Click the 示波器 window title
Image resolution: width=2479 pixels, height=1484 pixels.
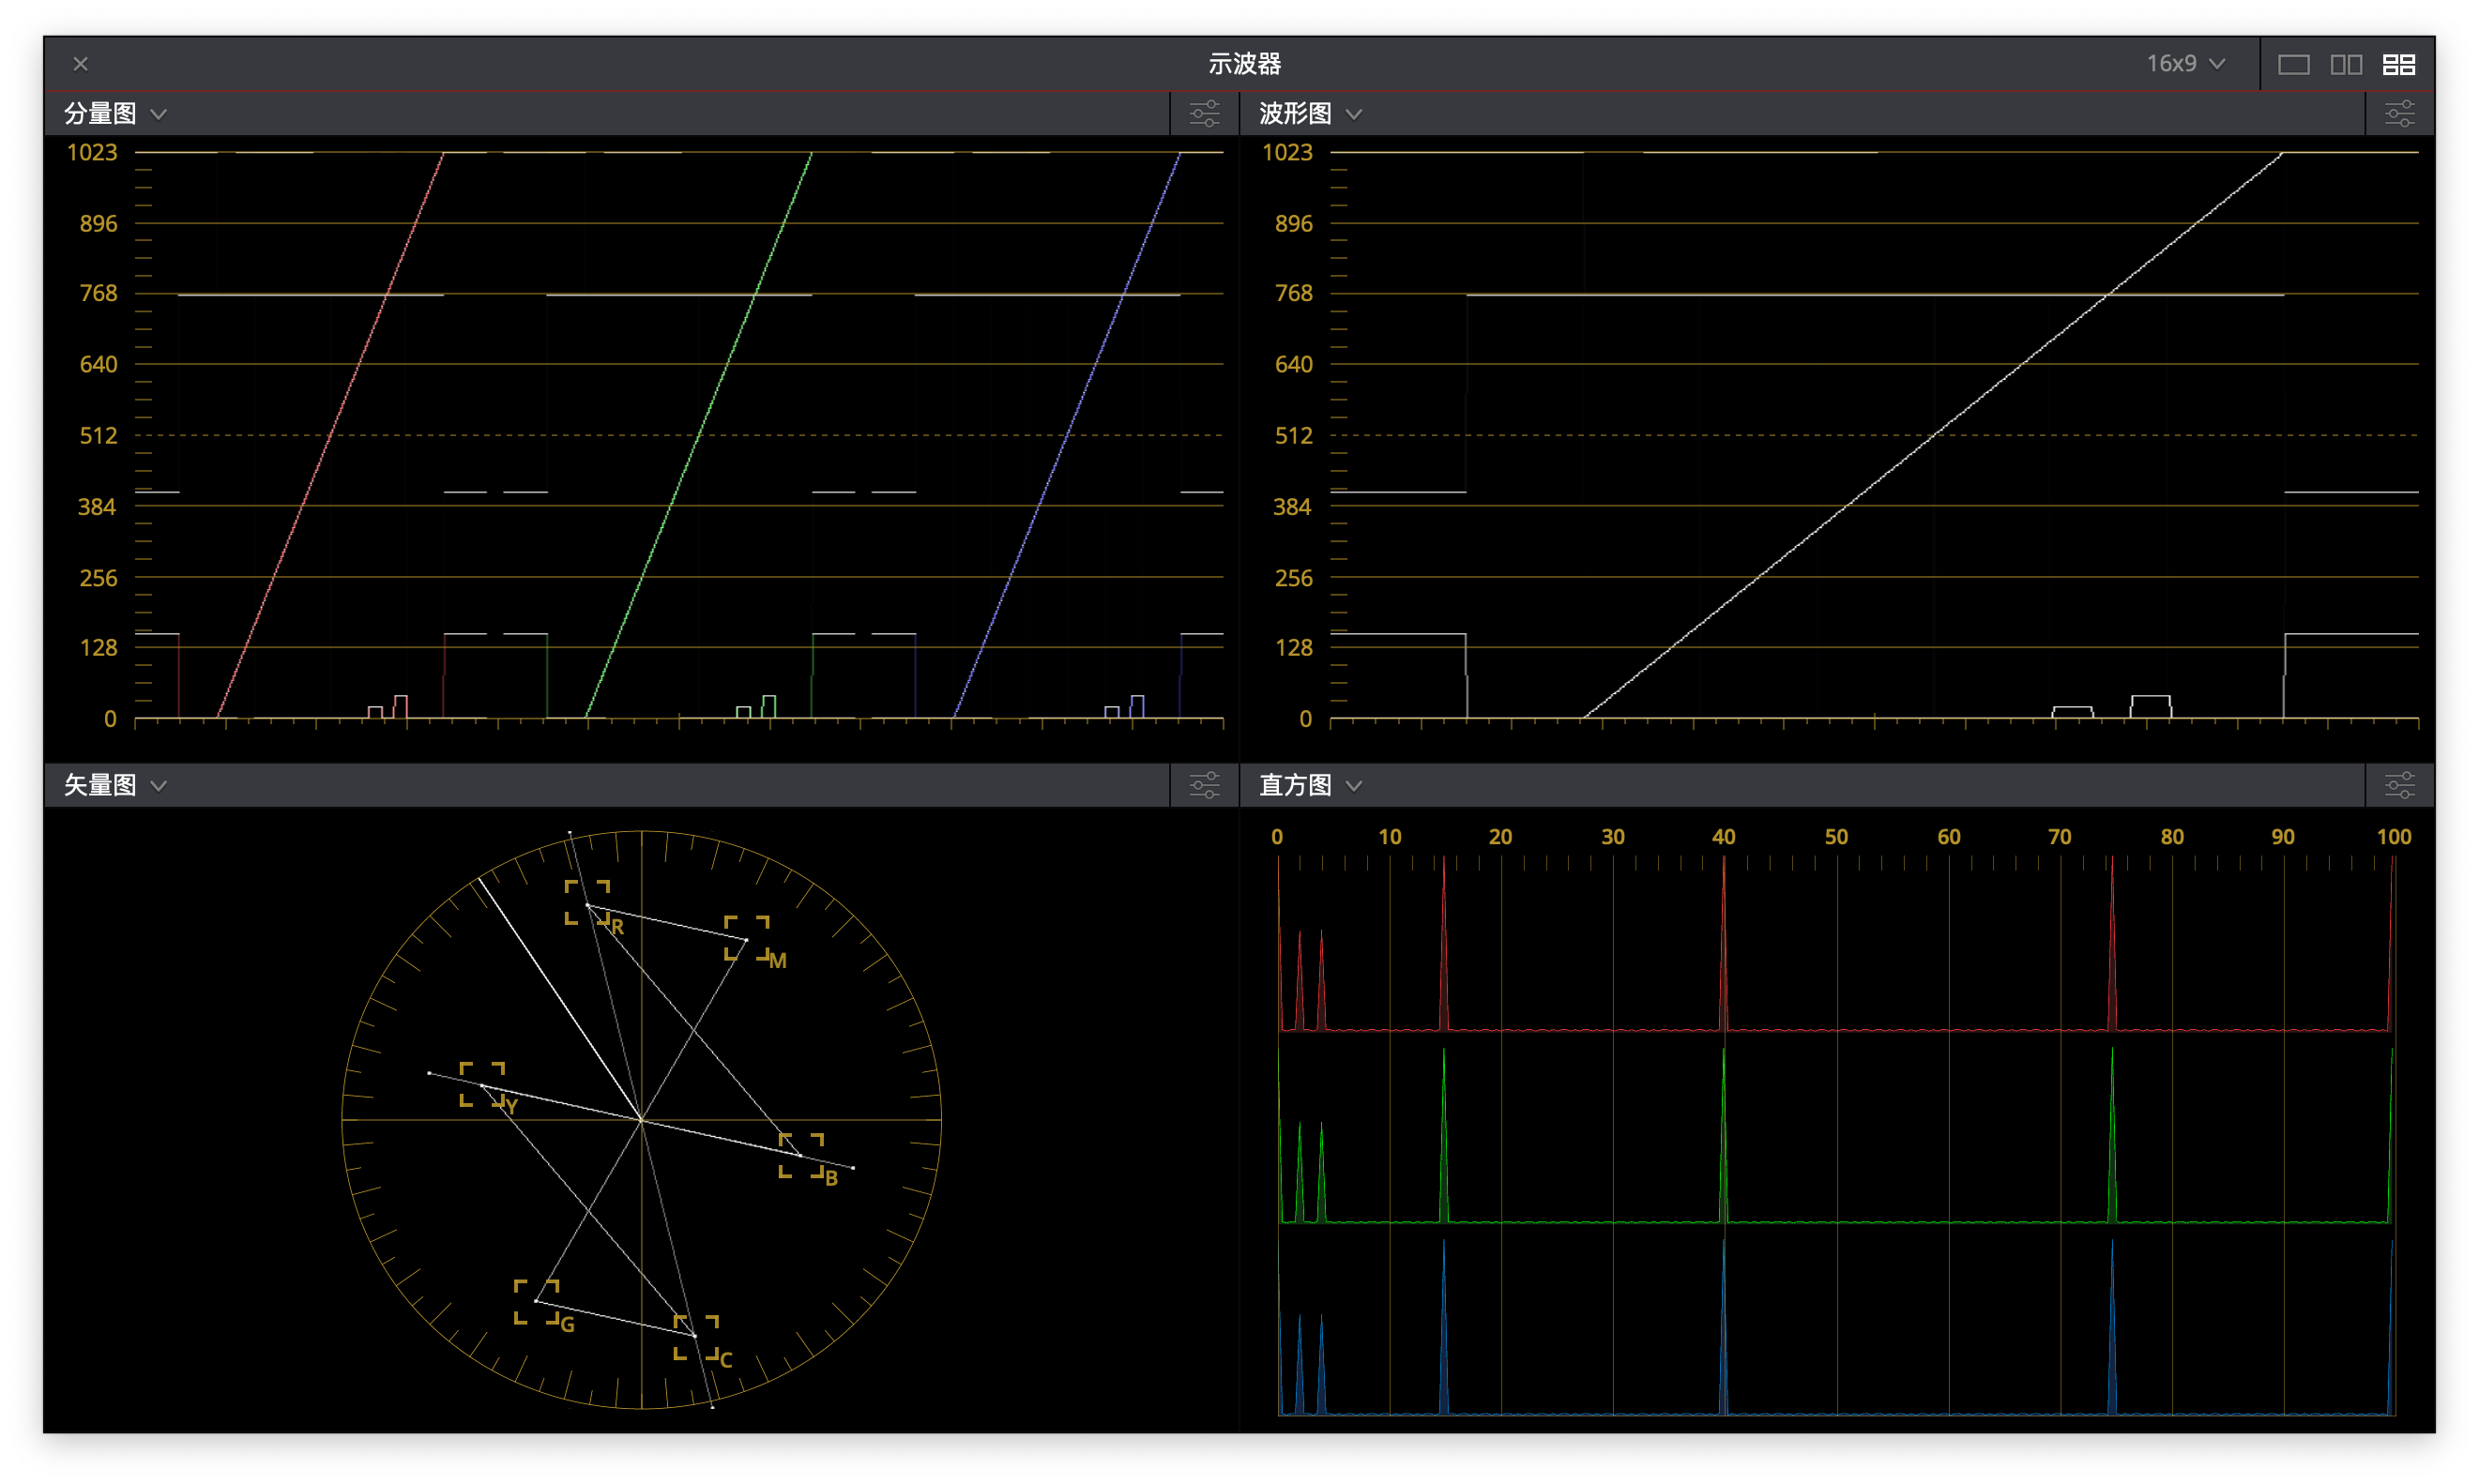pyautogui.click(x=1244, y=64)
